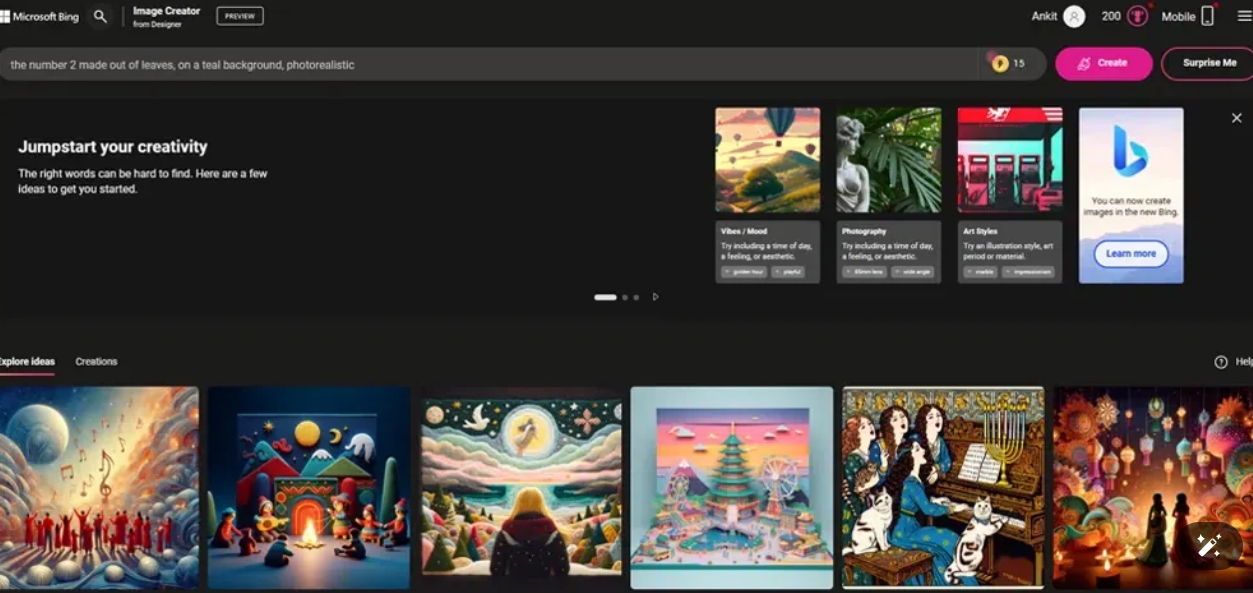Click the pink boost token showing 200
1253x593 pixels.
(x=1137, y=16)
